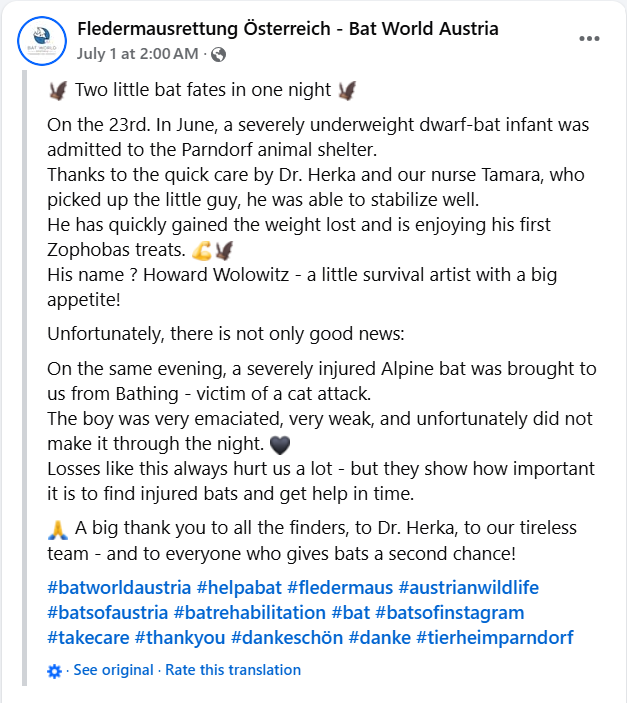Viewport: 627px width, 703px height.
Task: Open the #takecare hashtag
Action: [88, 638]
